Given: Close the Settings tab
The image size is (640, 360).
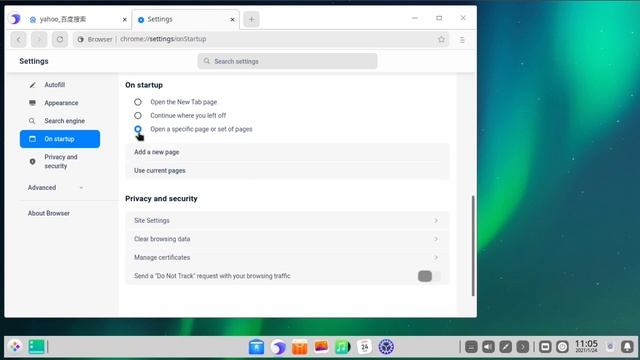Looking at the screenshot, I should tap(232, 19).
